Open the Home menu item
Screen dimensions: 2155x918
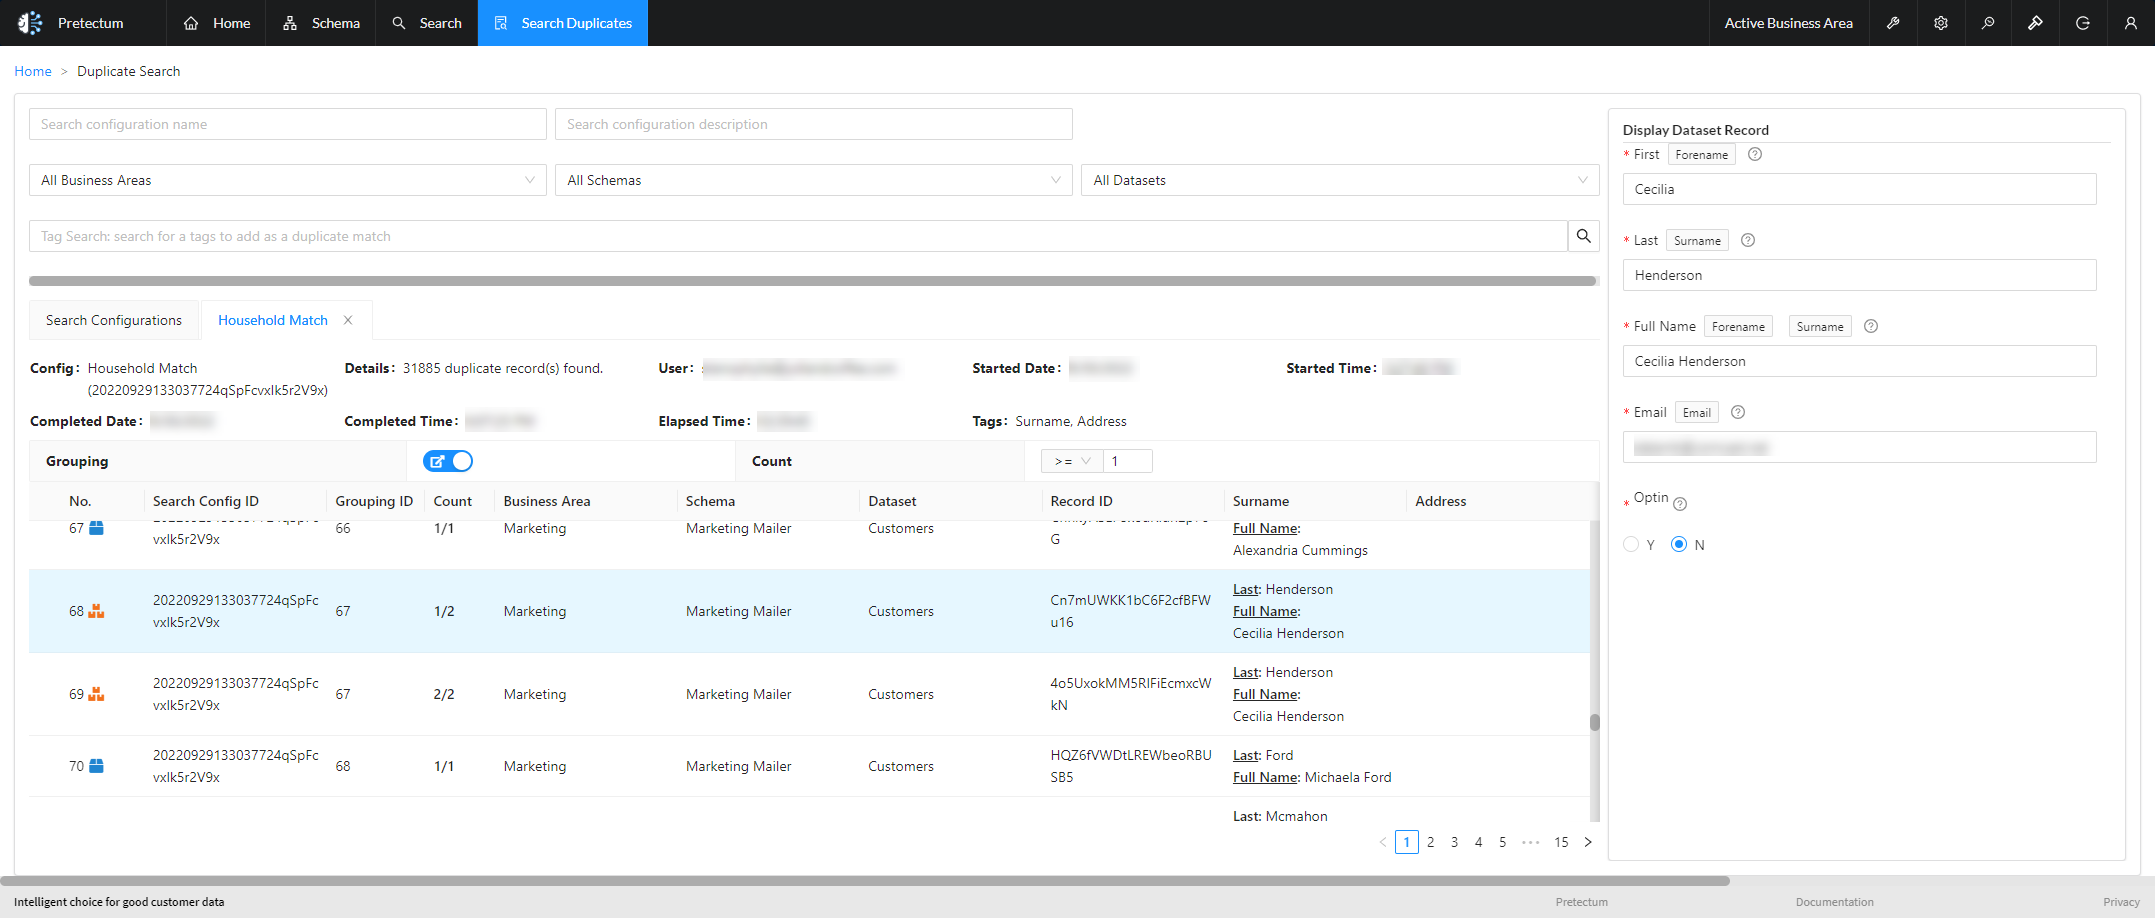[217, 23]
